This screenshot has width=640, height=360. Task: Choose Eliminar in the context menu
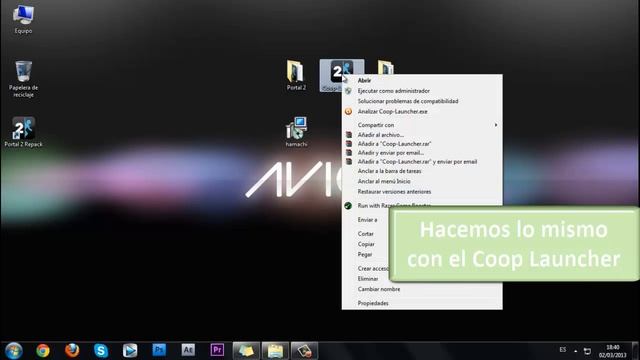[367, 279]
